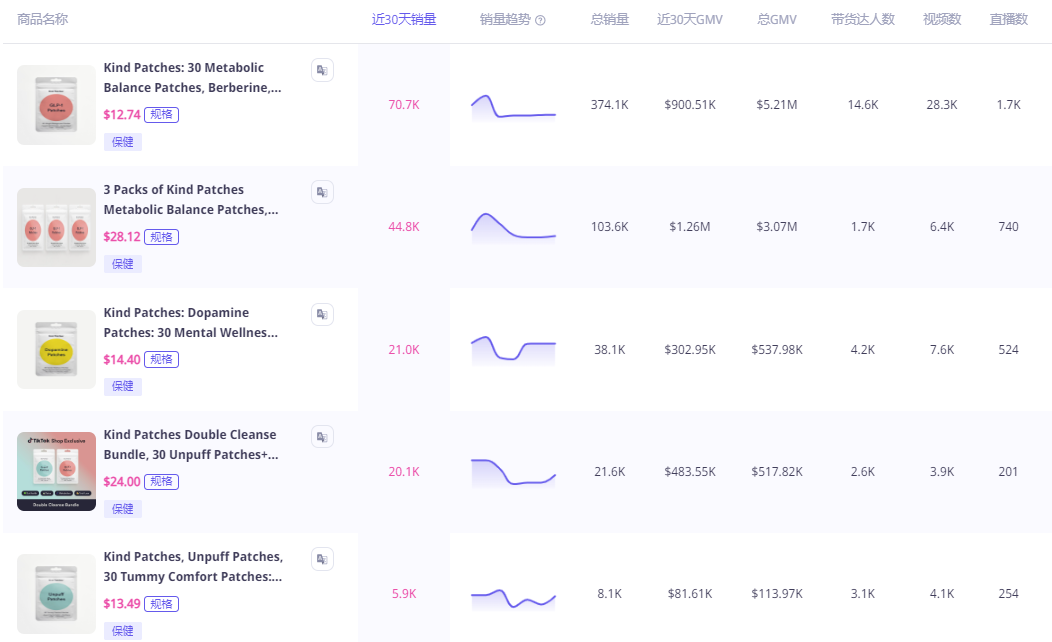Click translate icon beside Dopamine Patches
This screenshot has height=642, width=1052.
pyautogui.click(x=322, y=315)
